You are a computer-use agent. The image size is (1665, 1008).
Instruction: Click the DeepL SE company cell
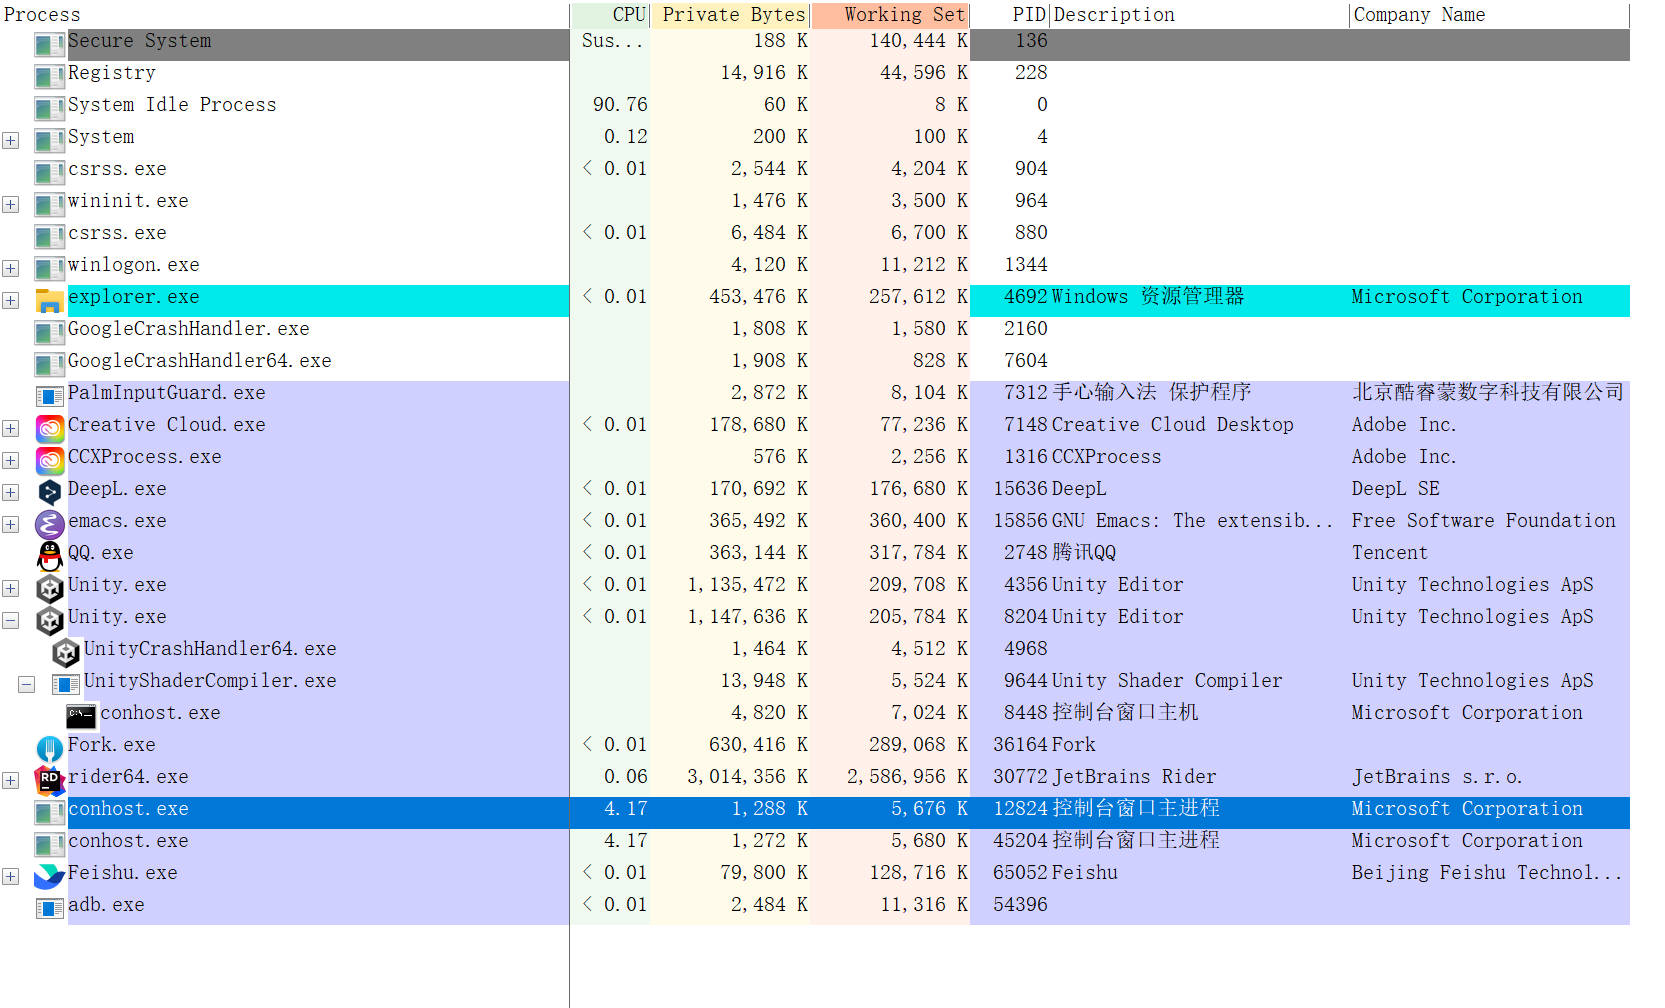(x=1396, y=489)
